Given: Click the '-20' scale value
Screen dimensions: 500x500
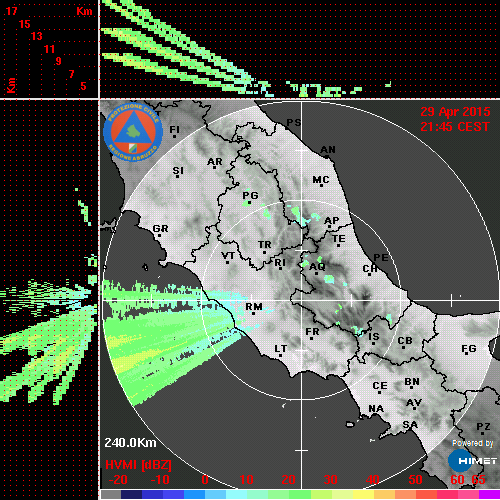Looking at the screenshot, I should pyautogui.click(x=118, y=480).
